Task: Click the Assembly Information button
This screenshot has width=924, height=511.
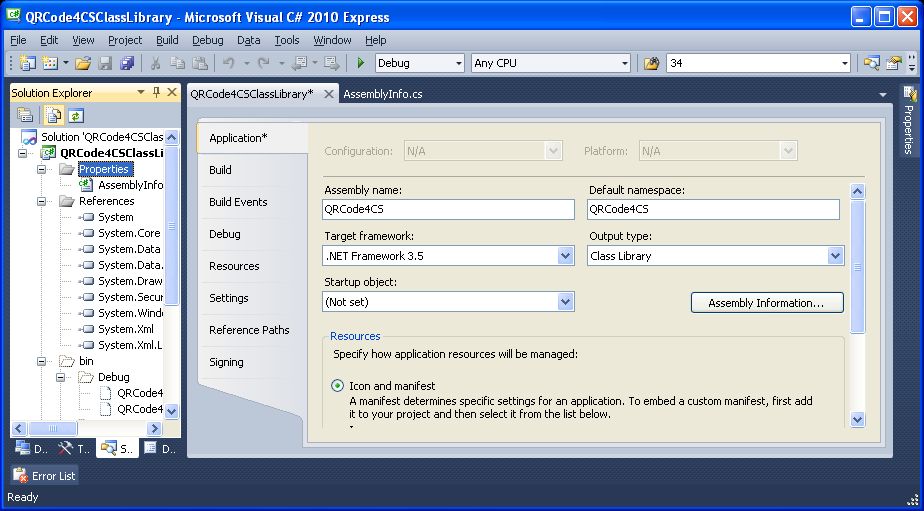Action: click(x=766, y=303)
